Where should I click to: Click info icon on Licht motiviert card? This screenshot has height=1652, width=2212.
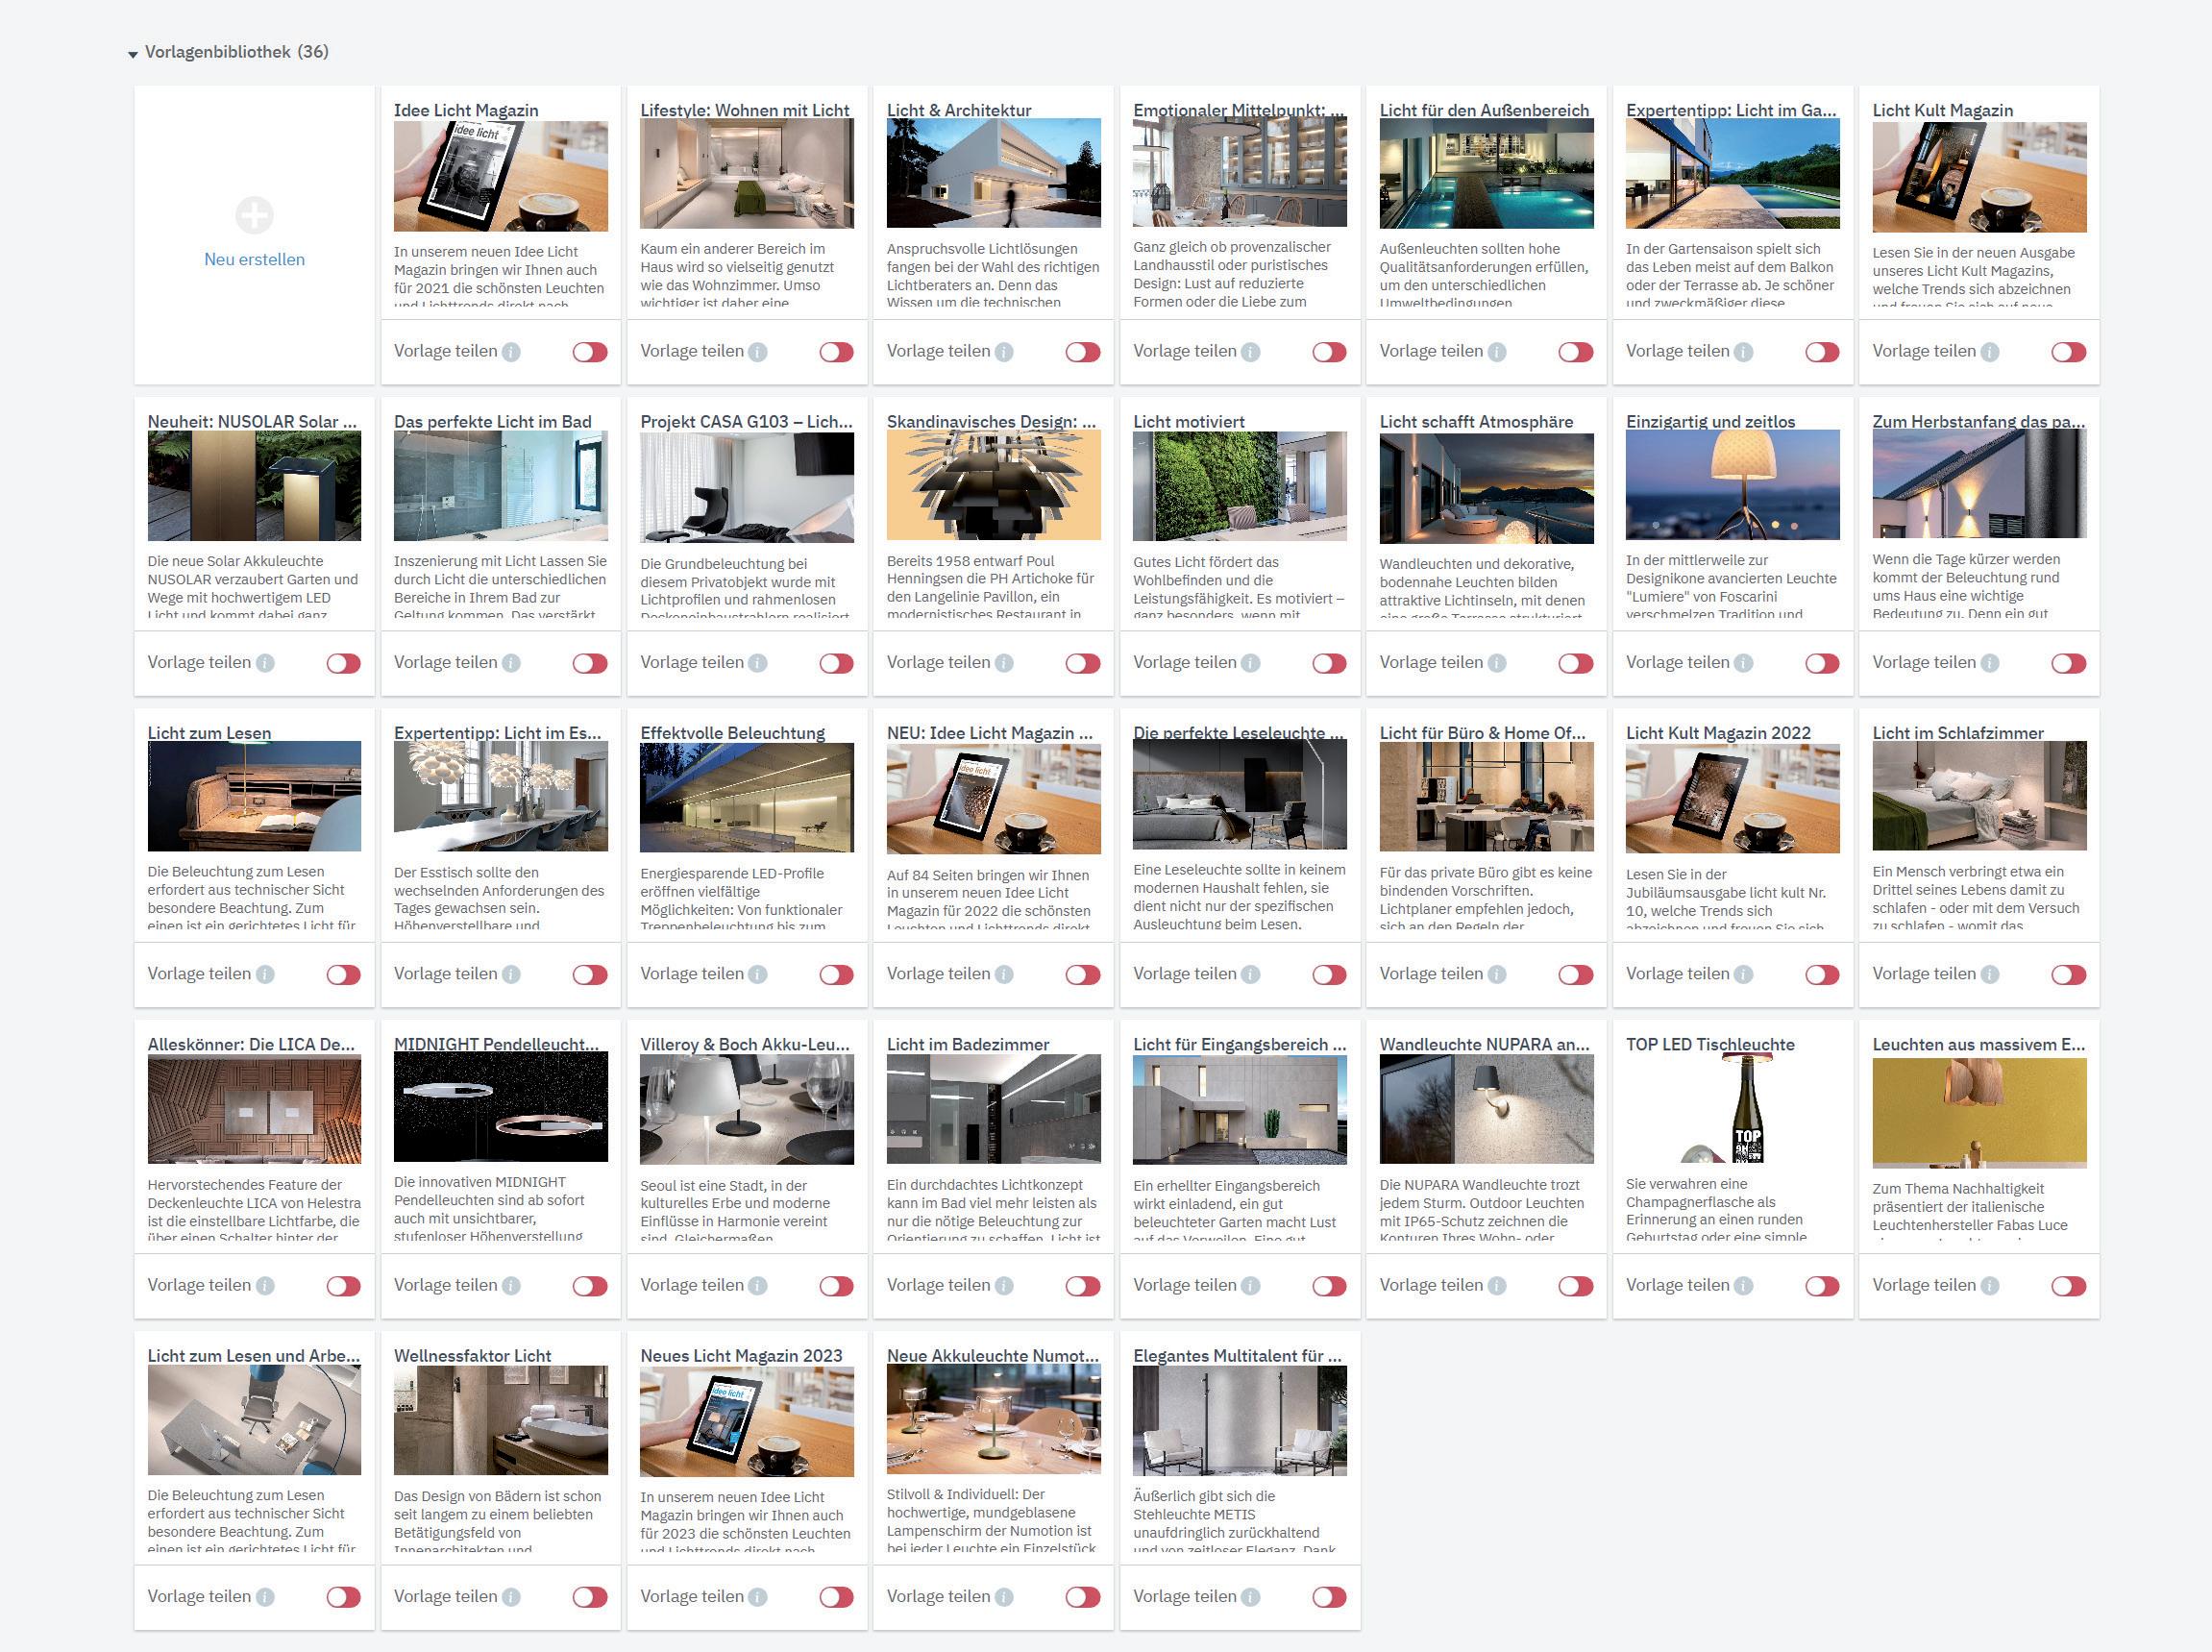[x=1250, y=663]
